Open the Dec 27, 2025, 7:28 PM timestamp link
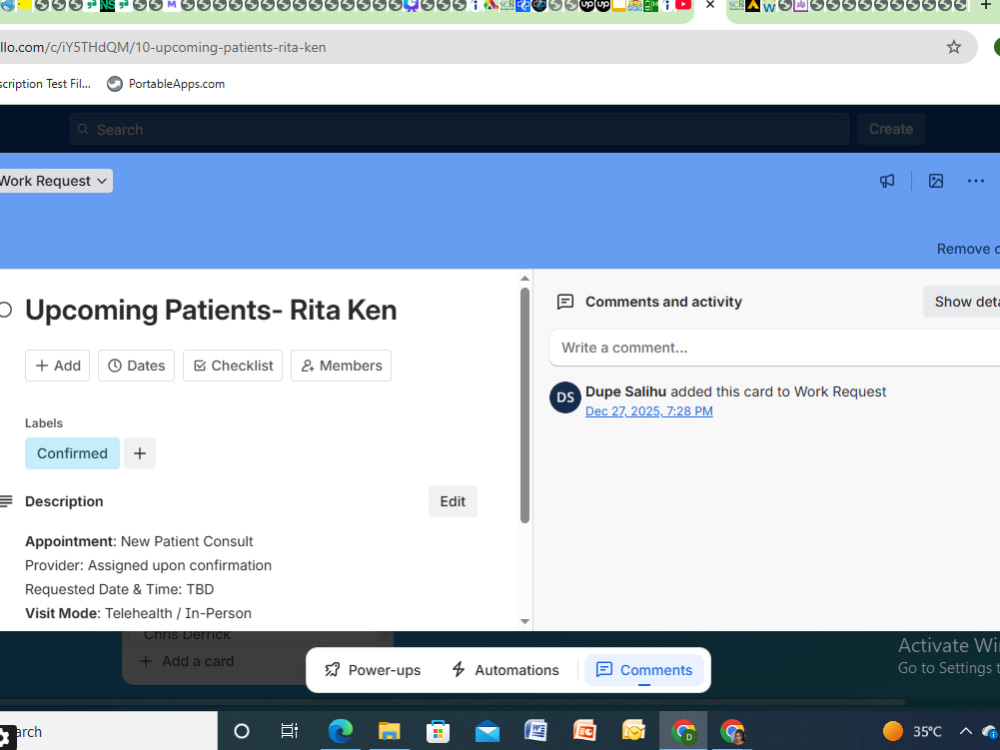This screenshot has height=750, width=1000. click(x=649, y=411)
